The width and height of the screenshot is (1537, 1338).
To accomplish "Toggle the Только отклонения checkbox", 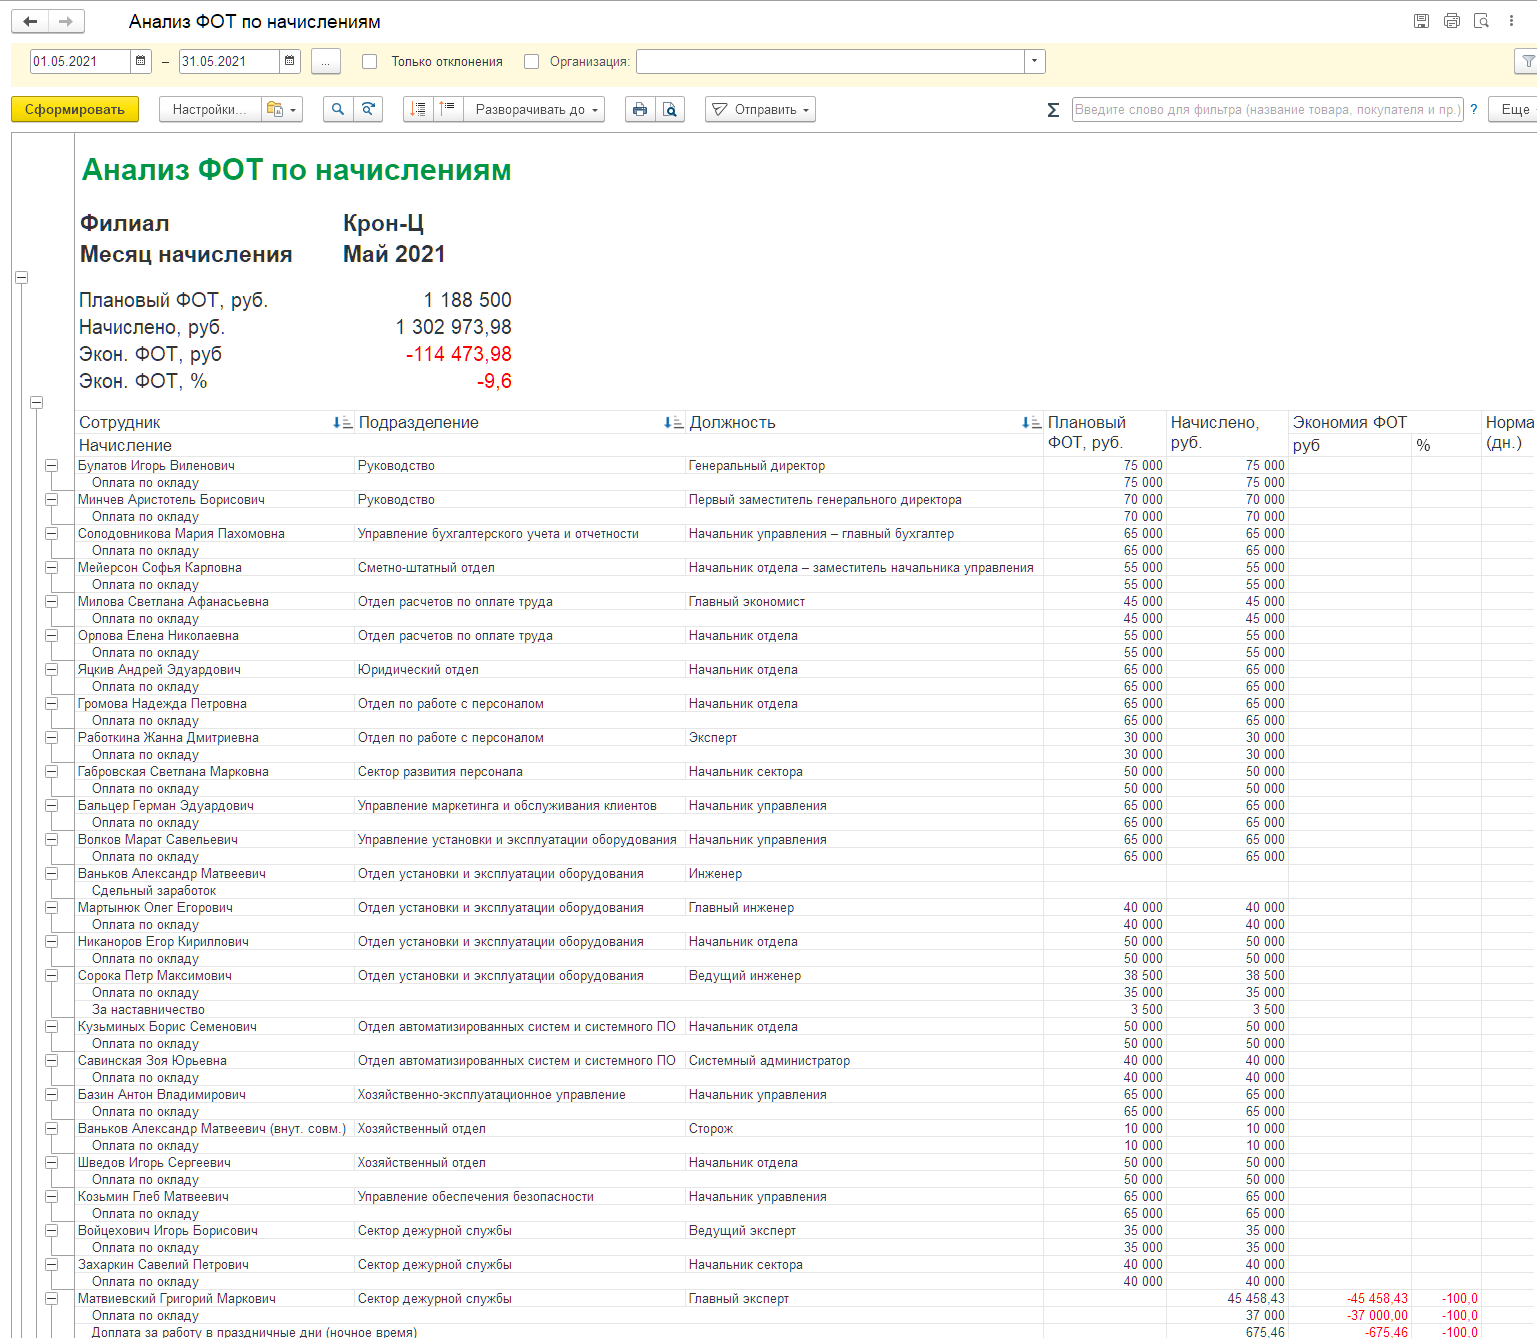I will pyautogui.click(x=370, y=61).
